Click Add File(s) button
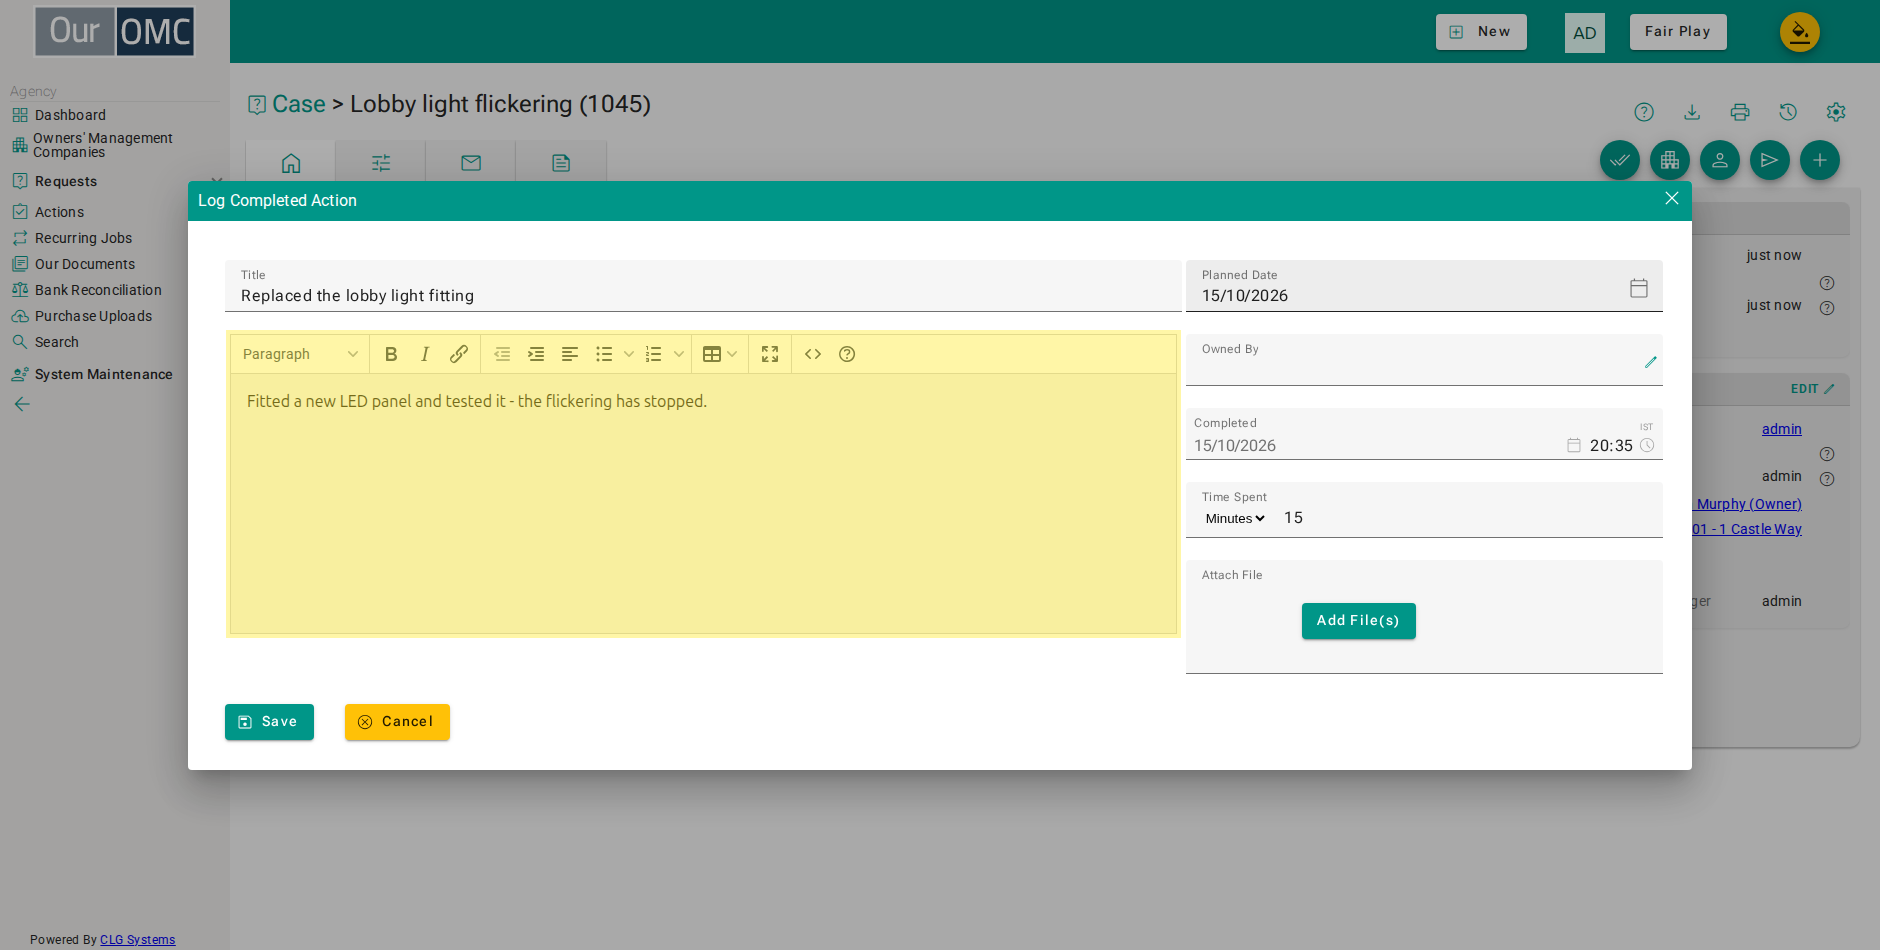Image resolution: width=1880 pixels, height=950 pixels. coord(1359,621)
